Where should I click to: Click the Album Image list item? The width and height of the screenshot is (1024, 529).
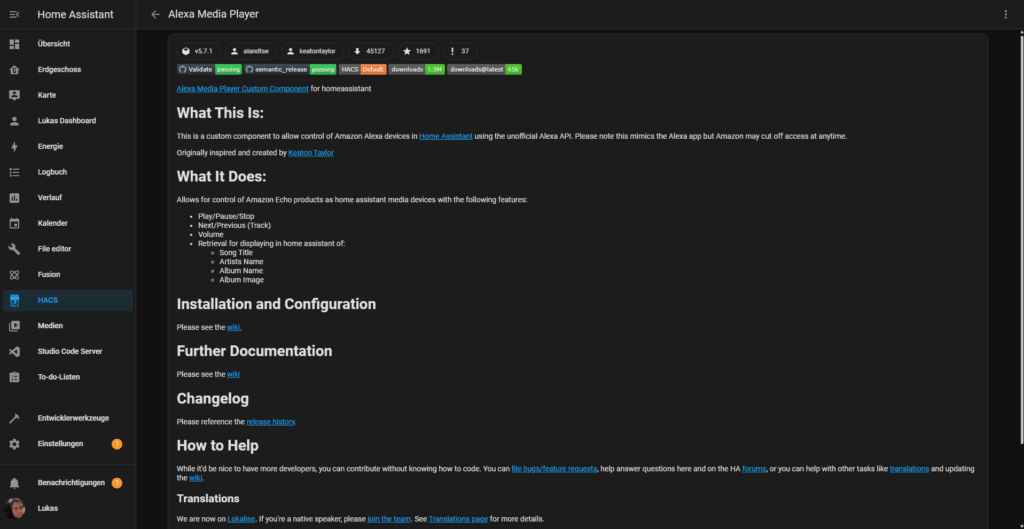pos(242,280)
